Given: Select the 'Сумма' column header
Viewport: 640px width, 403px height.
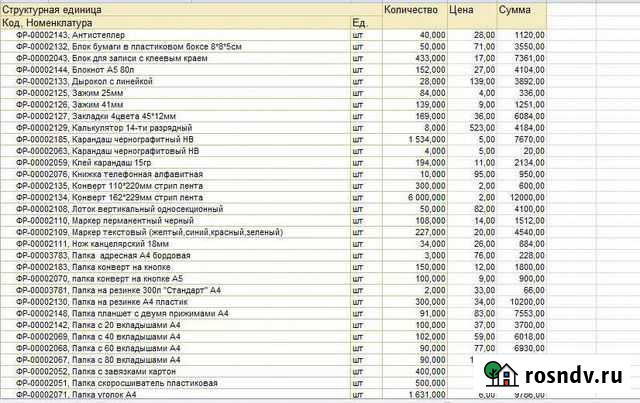Looking at the screenshot, I should (x=516, y=8).
